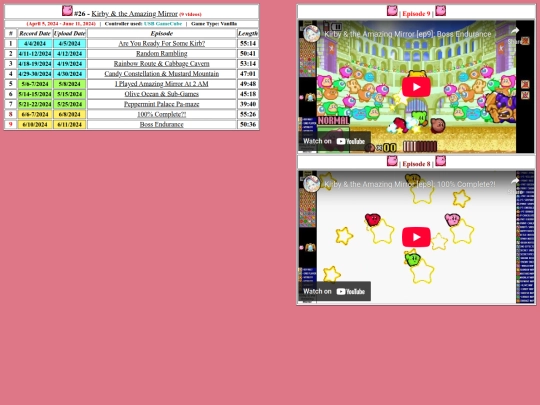Click the 'Upload Date' column header

coord(70,33)
